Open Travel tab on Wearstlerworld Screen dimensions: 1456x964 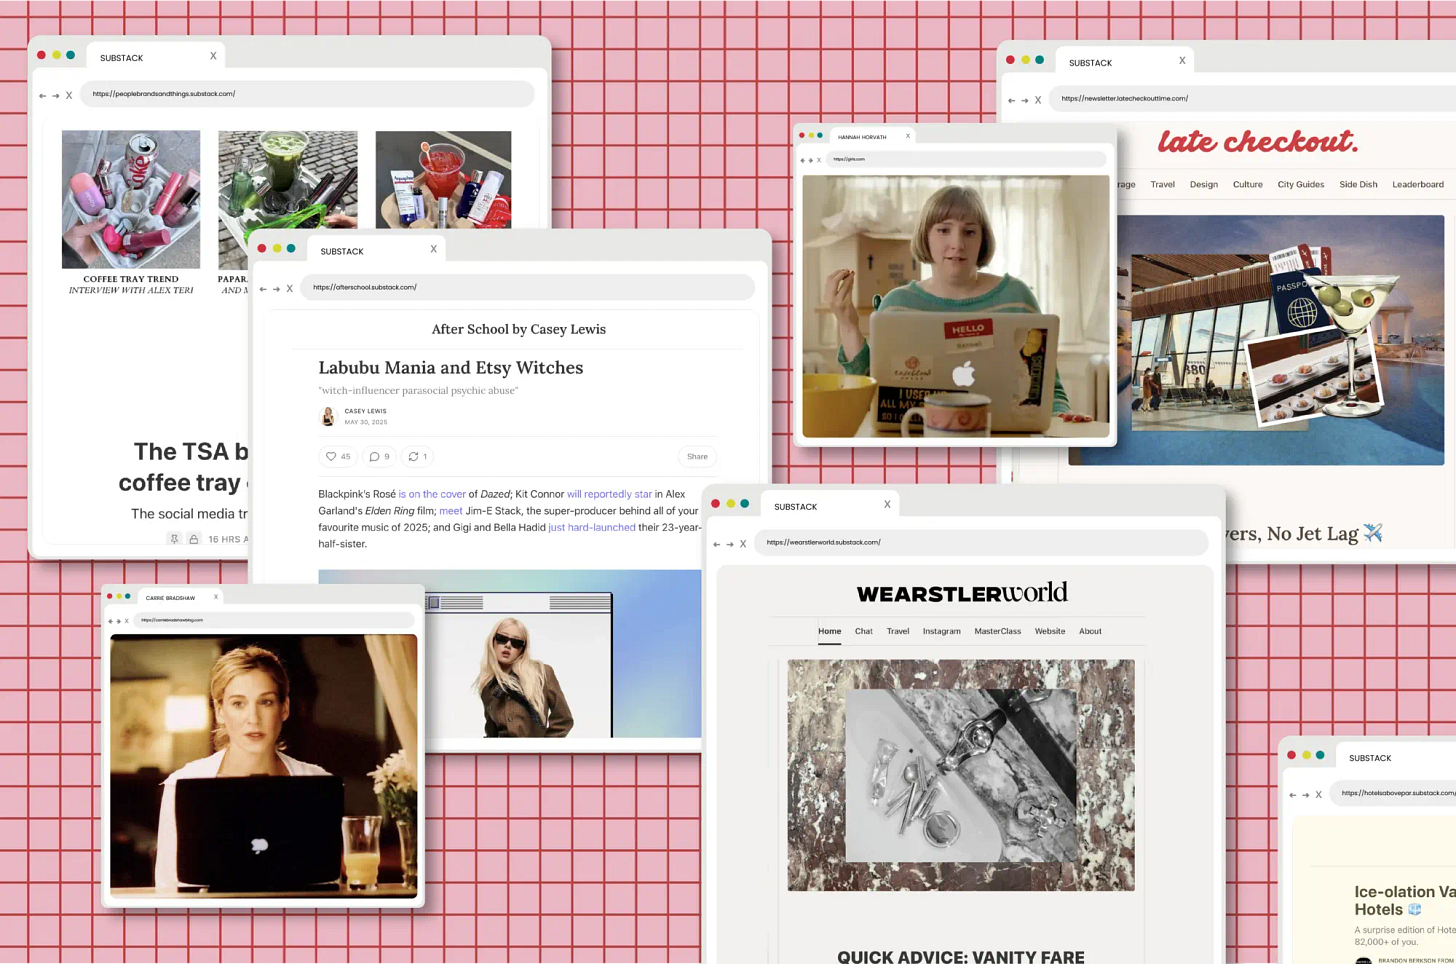(898, 631)
